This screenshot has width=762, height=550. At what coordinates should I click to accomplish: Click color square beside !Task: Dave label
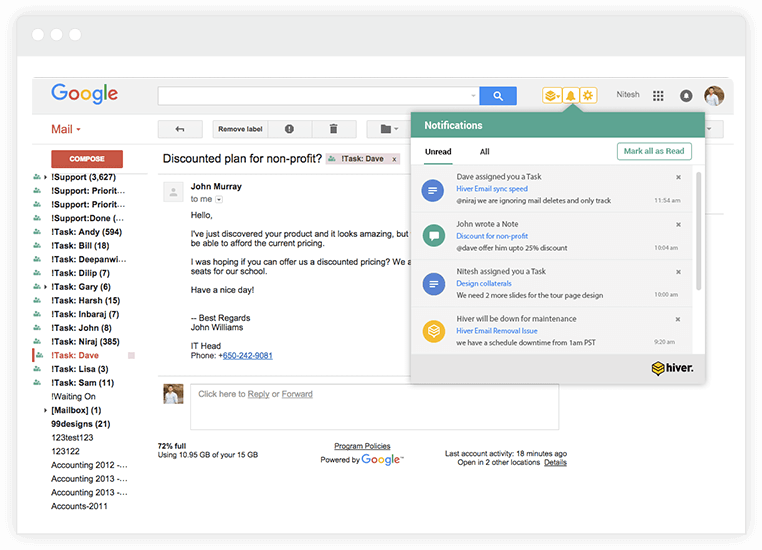[x=131, y=356]
